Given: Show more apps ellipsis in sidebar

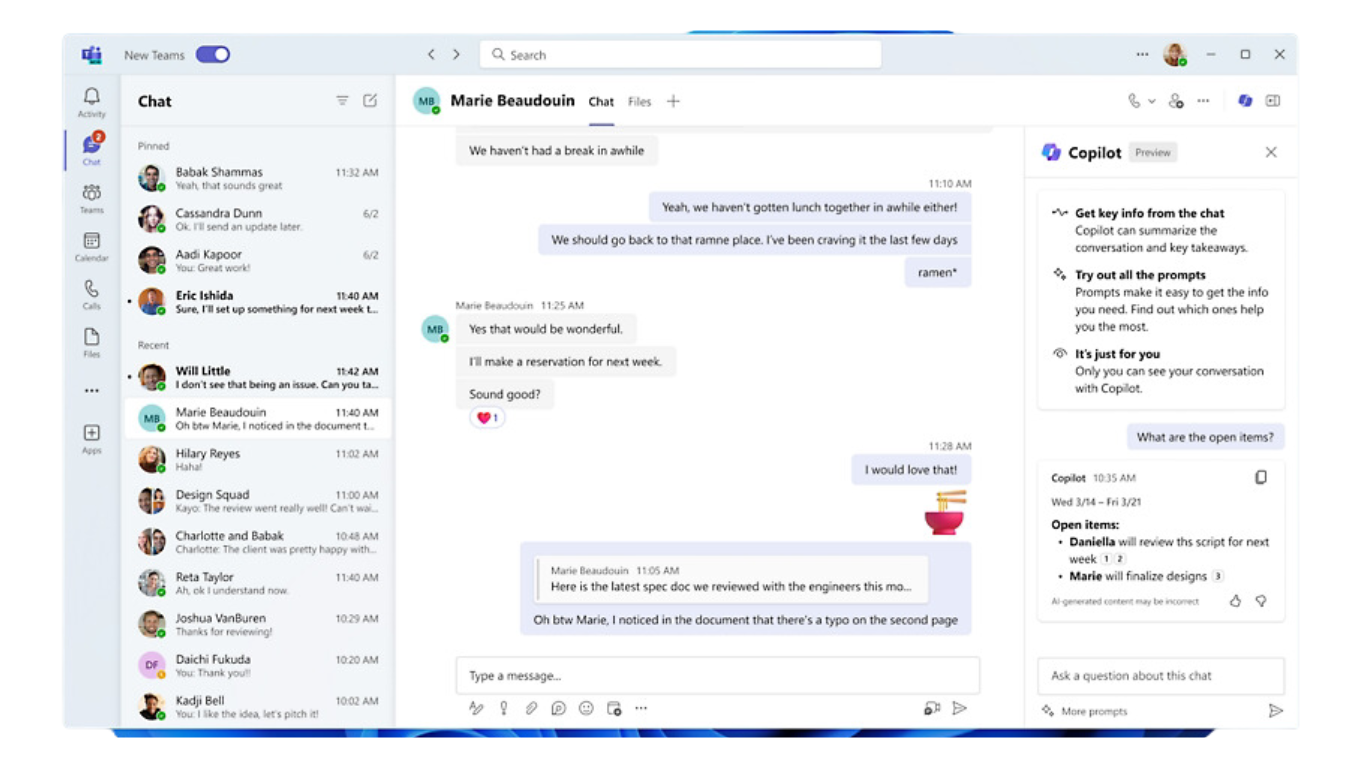Looking at the screenshot, I should tap(91, 391).
